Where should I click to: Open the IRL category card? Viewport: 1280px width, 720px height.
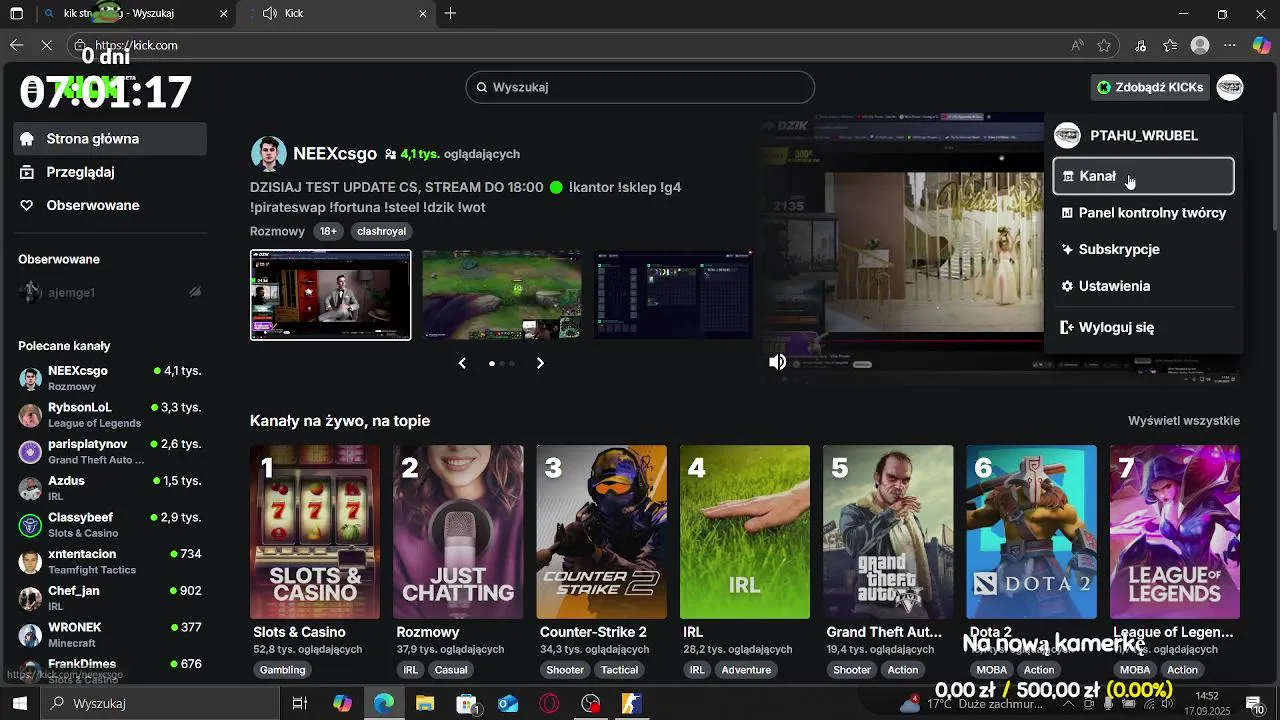tap(745, 532)
